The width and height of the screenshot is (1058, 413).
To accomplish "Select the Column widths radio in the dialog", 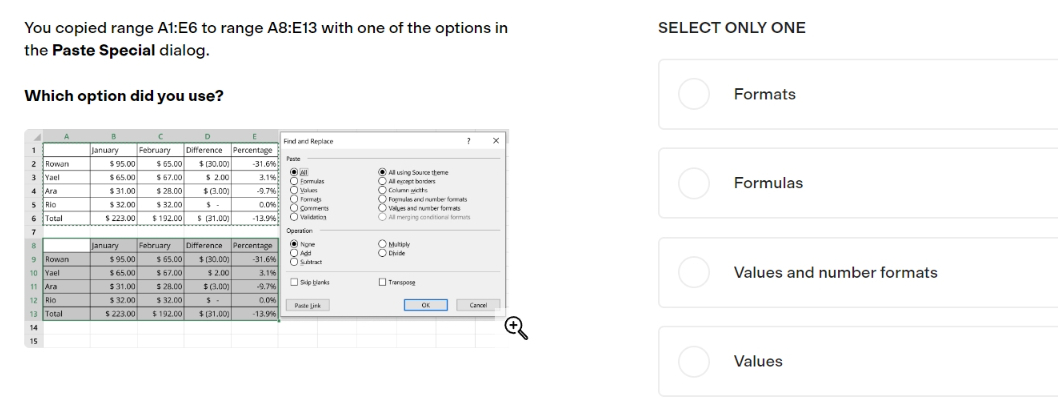I will 383,190.
